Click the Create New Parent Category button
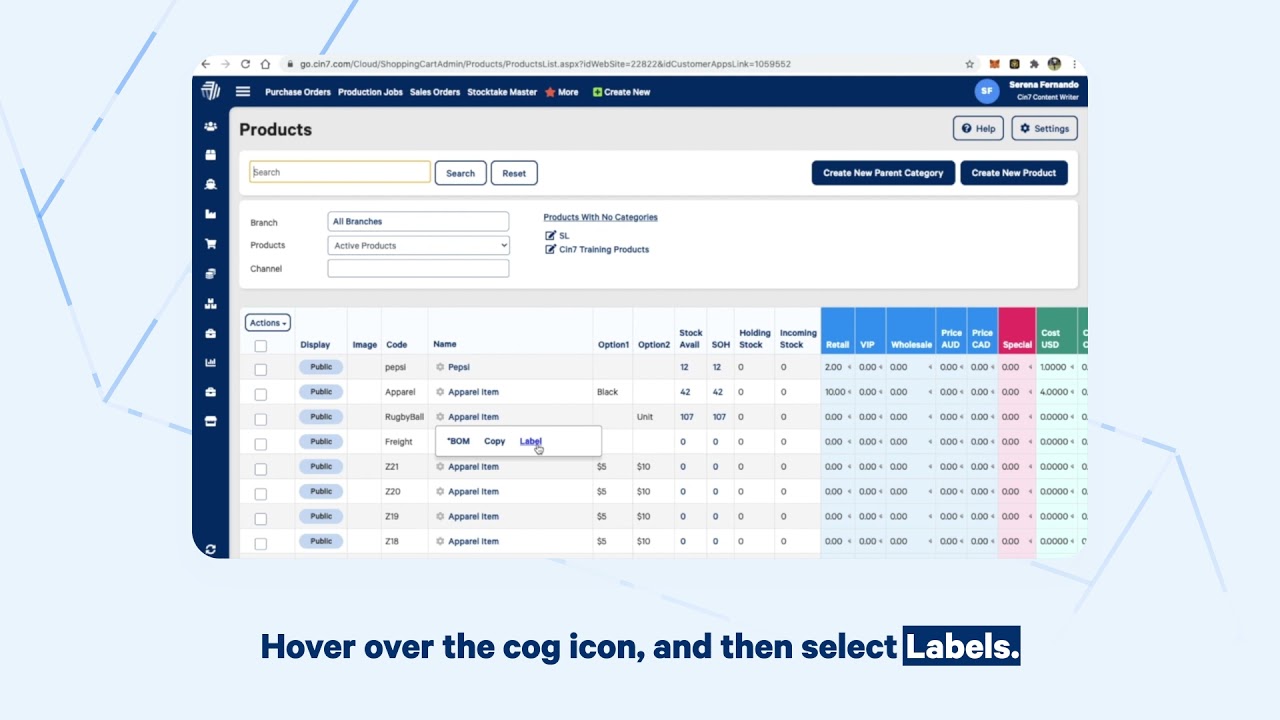1280x720 pixels. point(883,173)
